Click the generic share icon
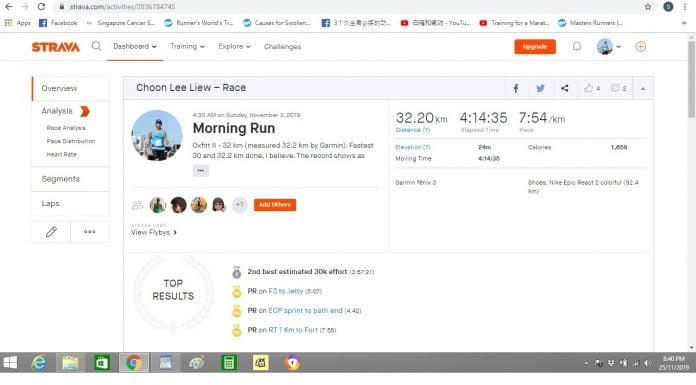 [x=565, y=88]
